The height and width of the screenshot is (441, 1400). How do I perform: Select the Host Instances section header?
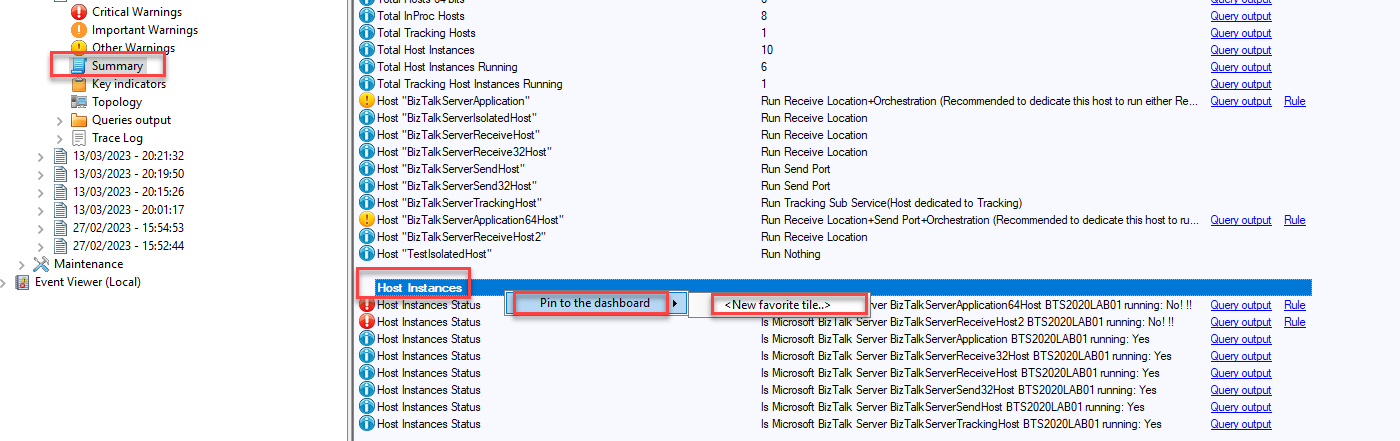point(419,288)
